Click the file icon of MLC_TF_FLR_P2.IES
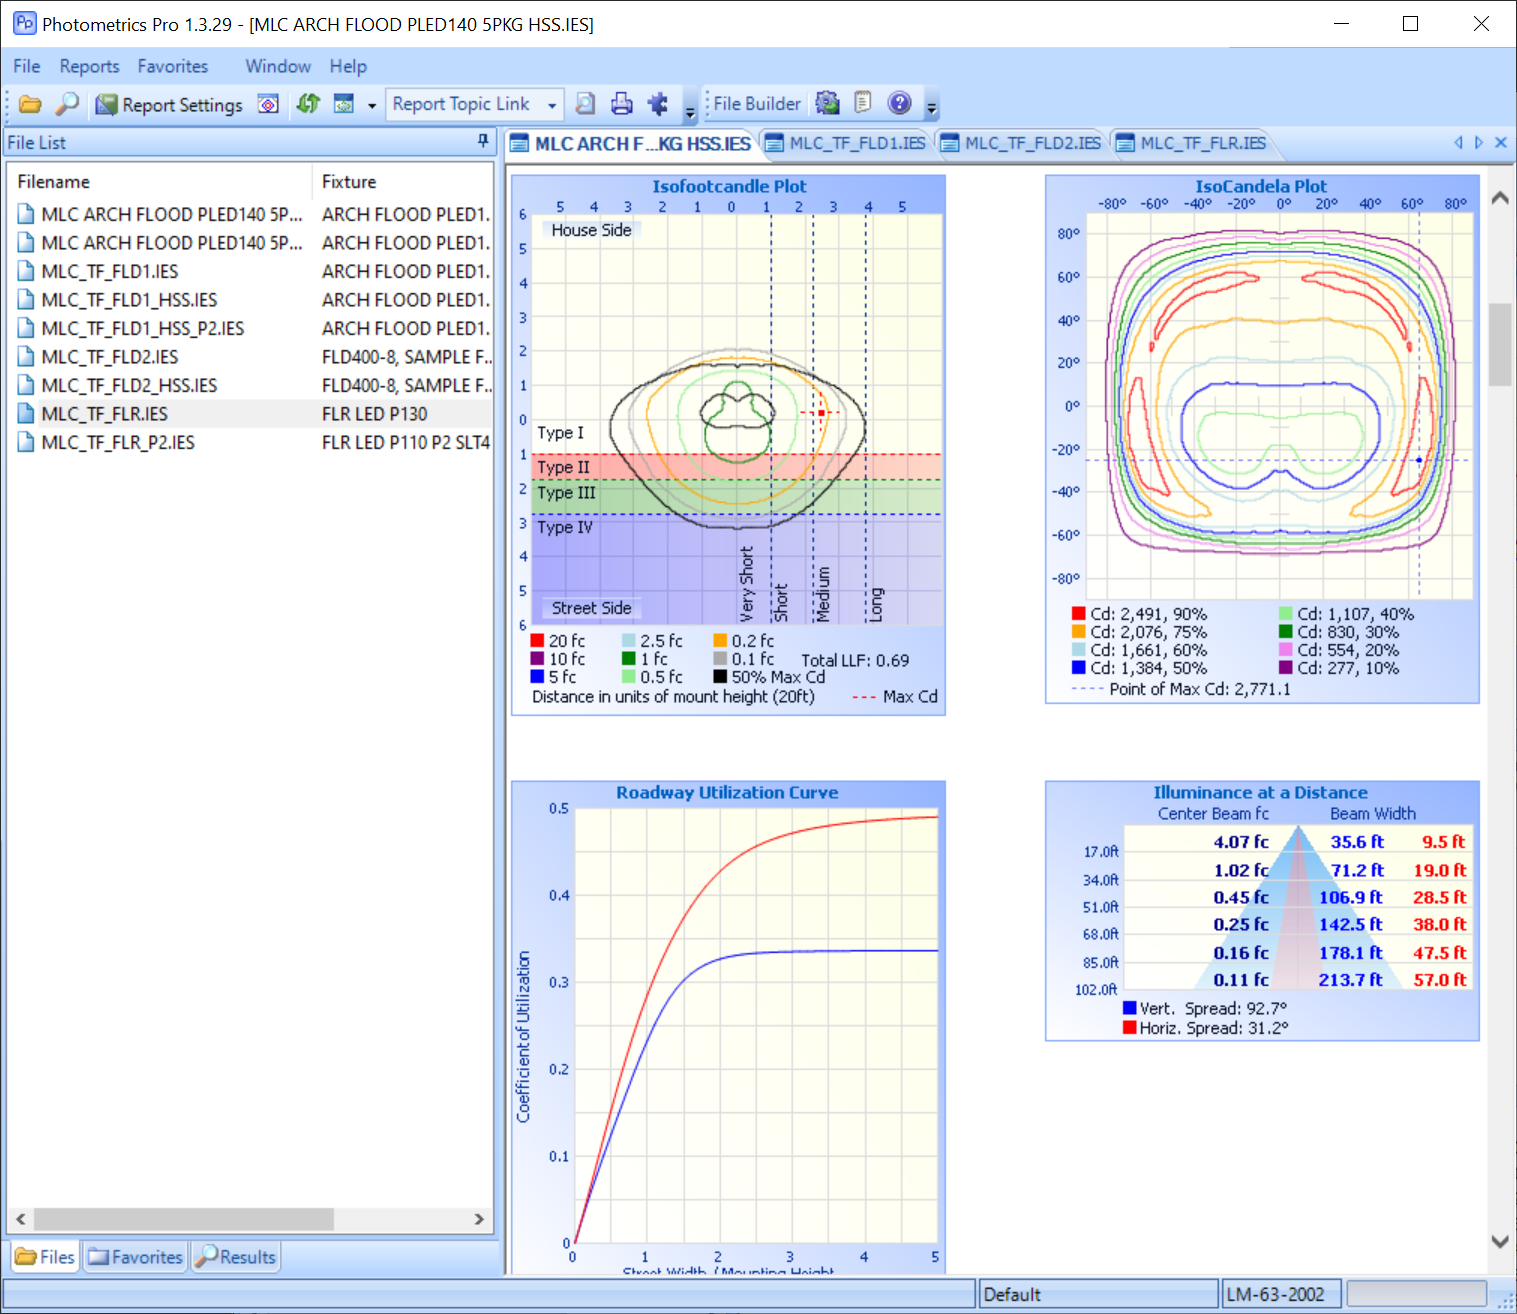This screenshot has width=1517, height=1314. pos(26,442)
